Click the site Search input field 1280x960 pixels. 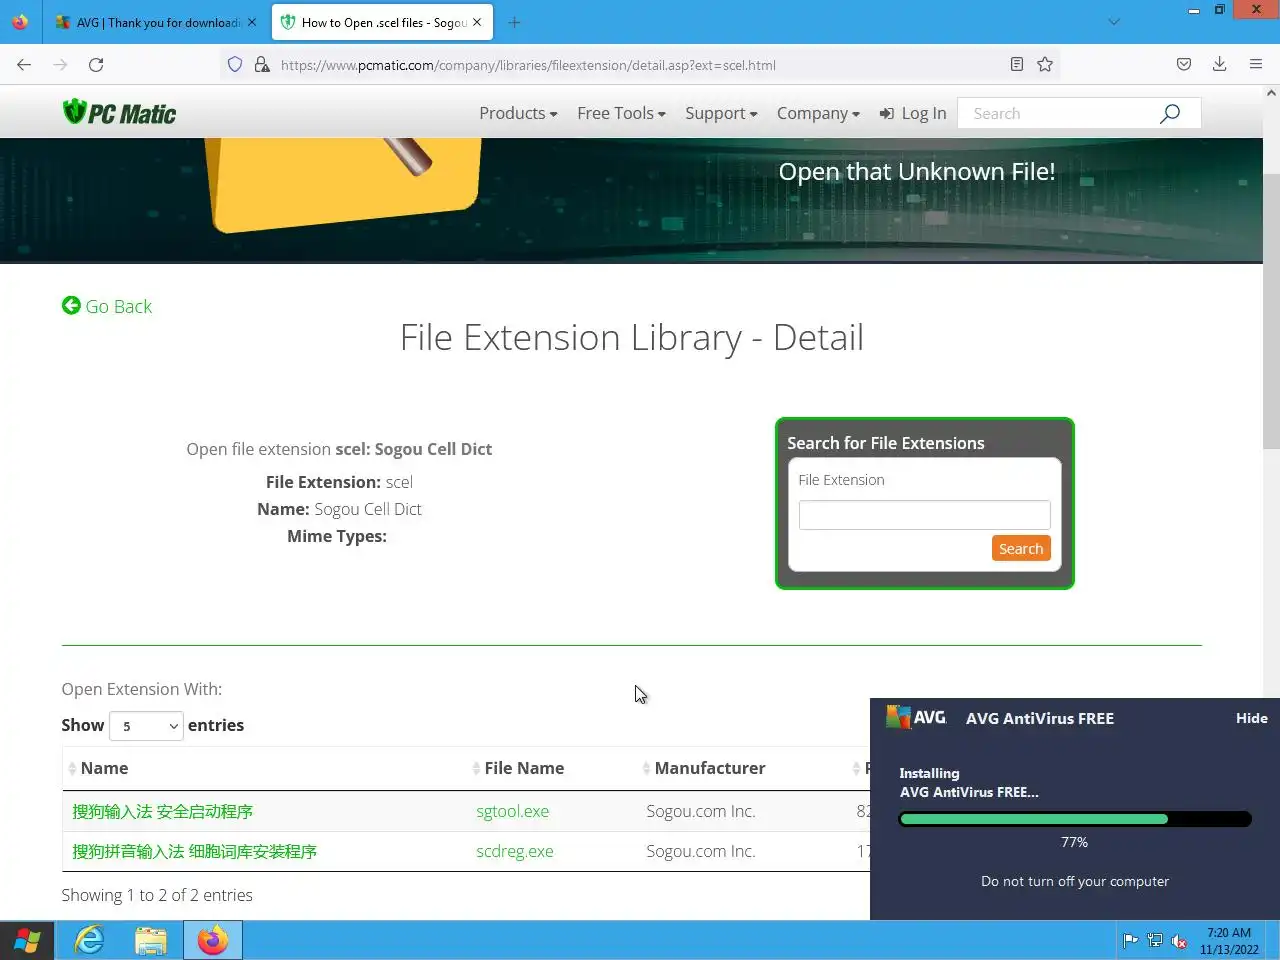1060,113
